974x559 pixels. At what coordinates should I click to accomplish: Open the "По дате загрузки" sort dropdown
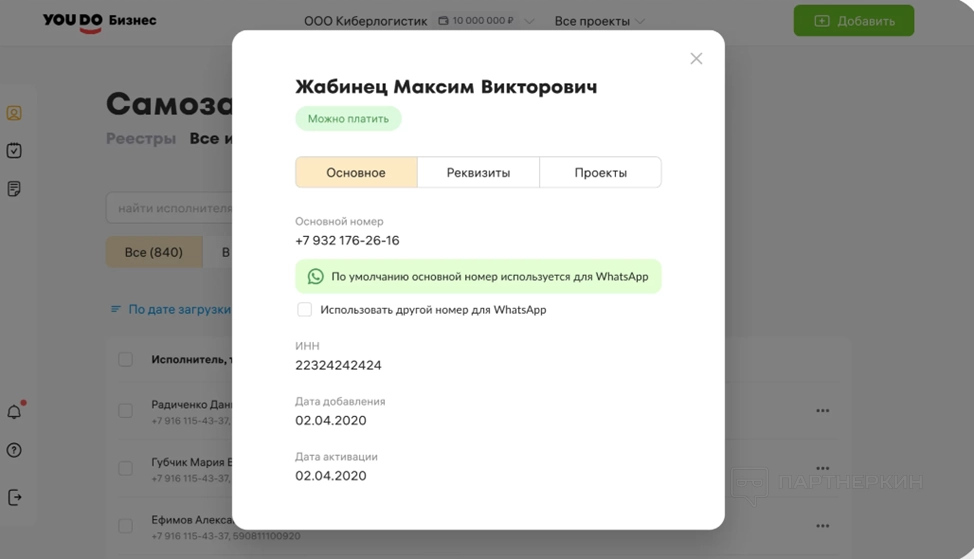tap(170, 310)
